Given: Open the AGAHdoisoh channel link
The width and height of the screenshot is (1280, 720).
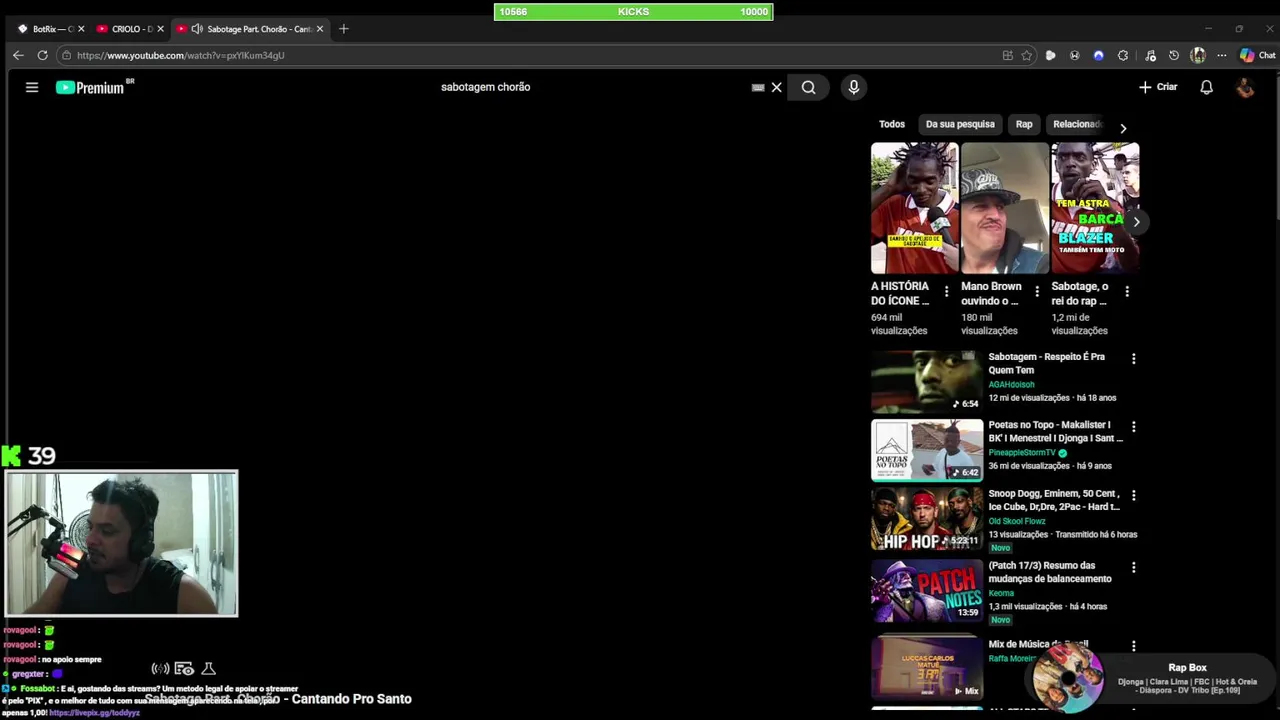Looking at the screenshot, I should 1011,384.
